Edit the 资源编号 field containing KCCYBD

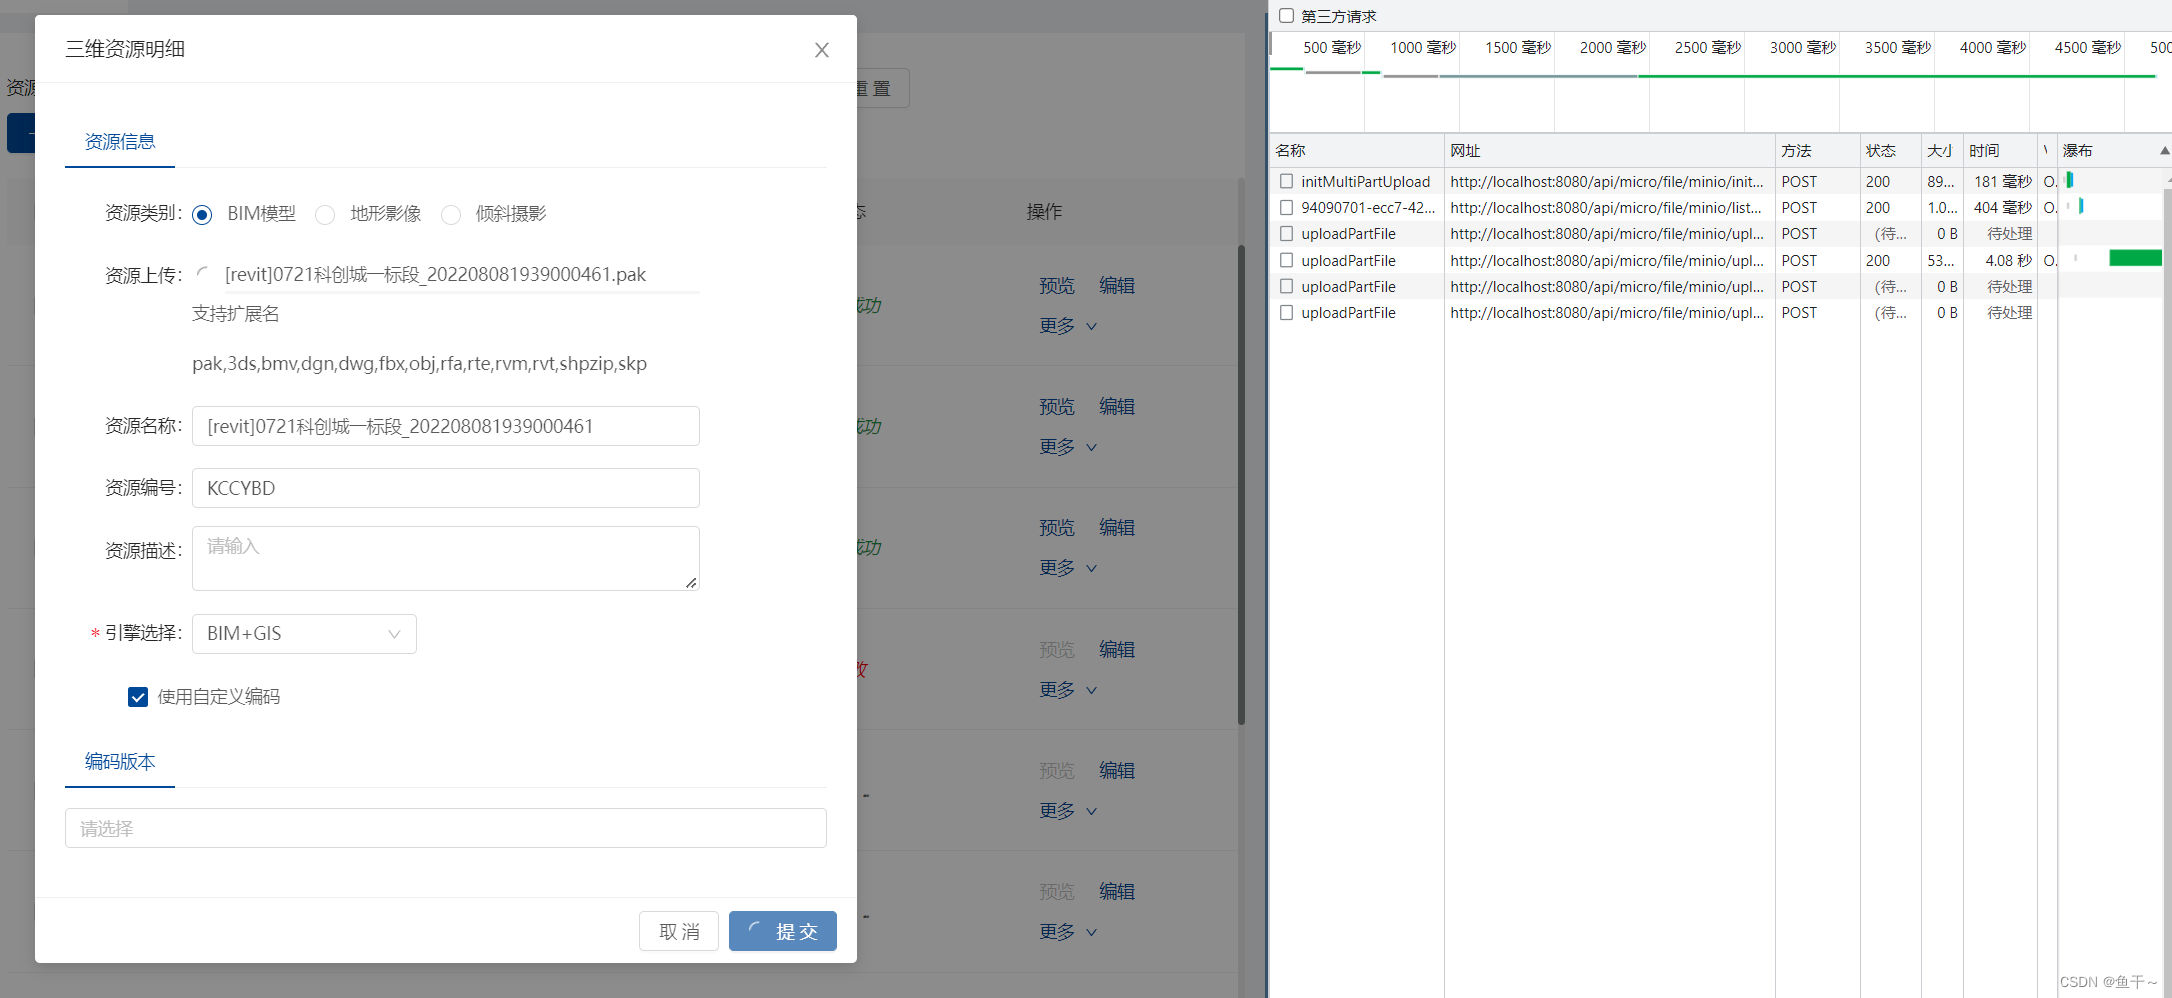[x=446, y=488]
